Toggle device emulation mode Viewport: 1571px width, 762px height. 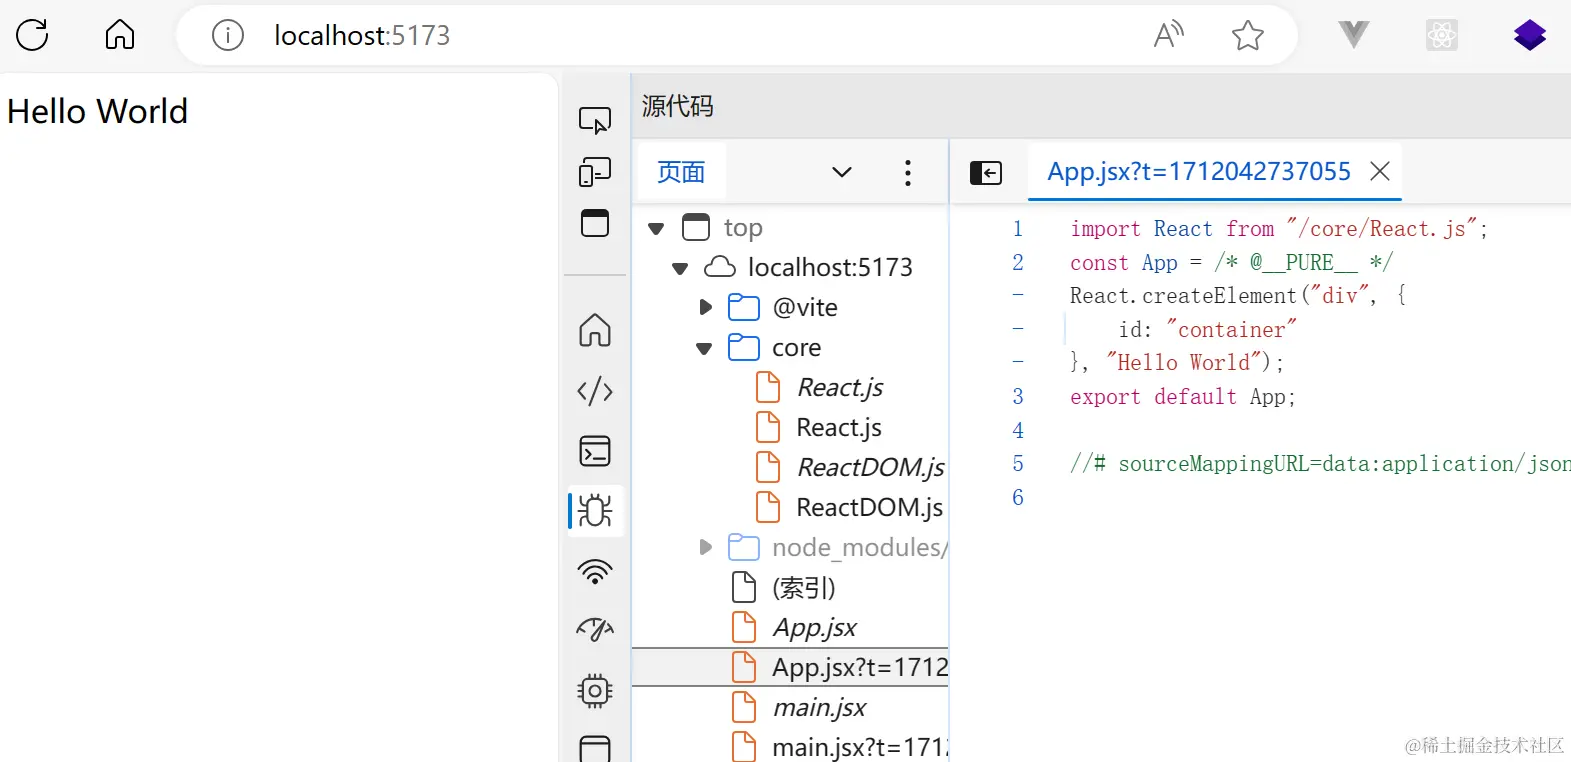(595, 172)
